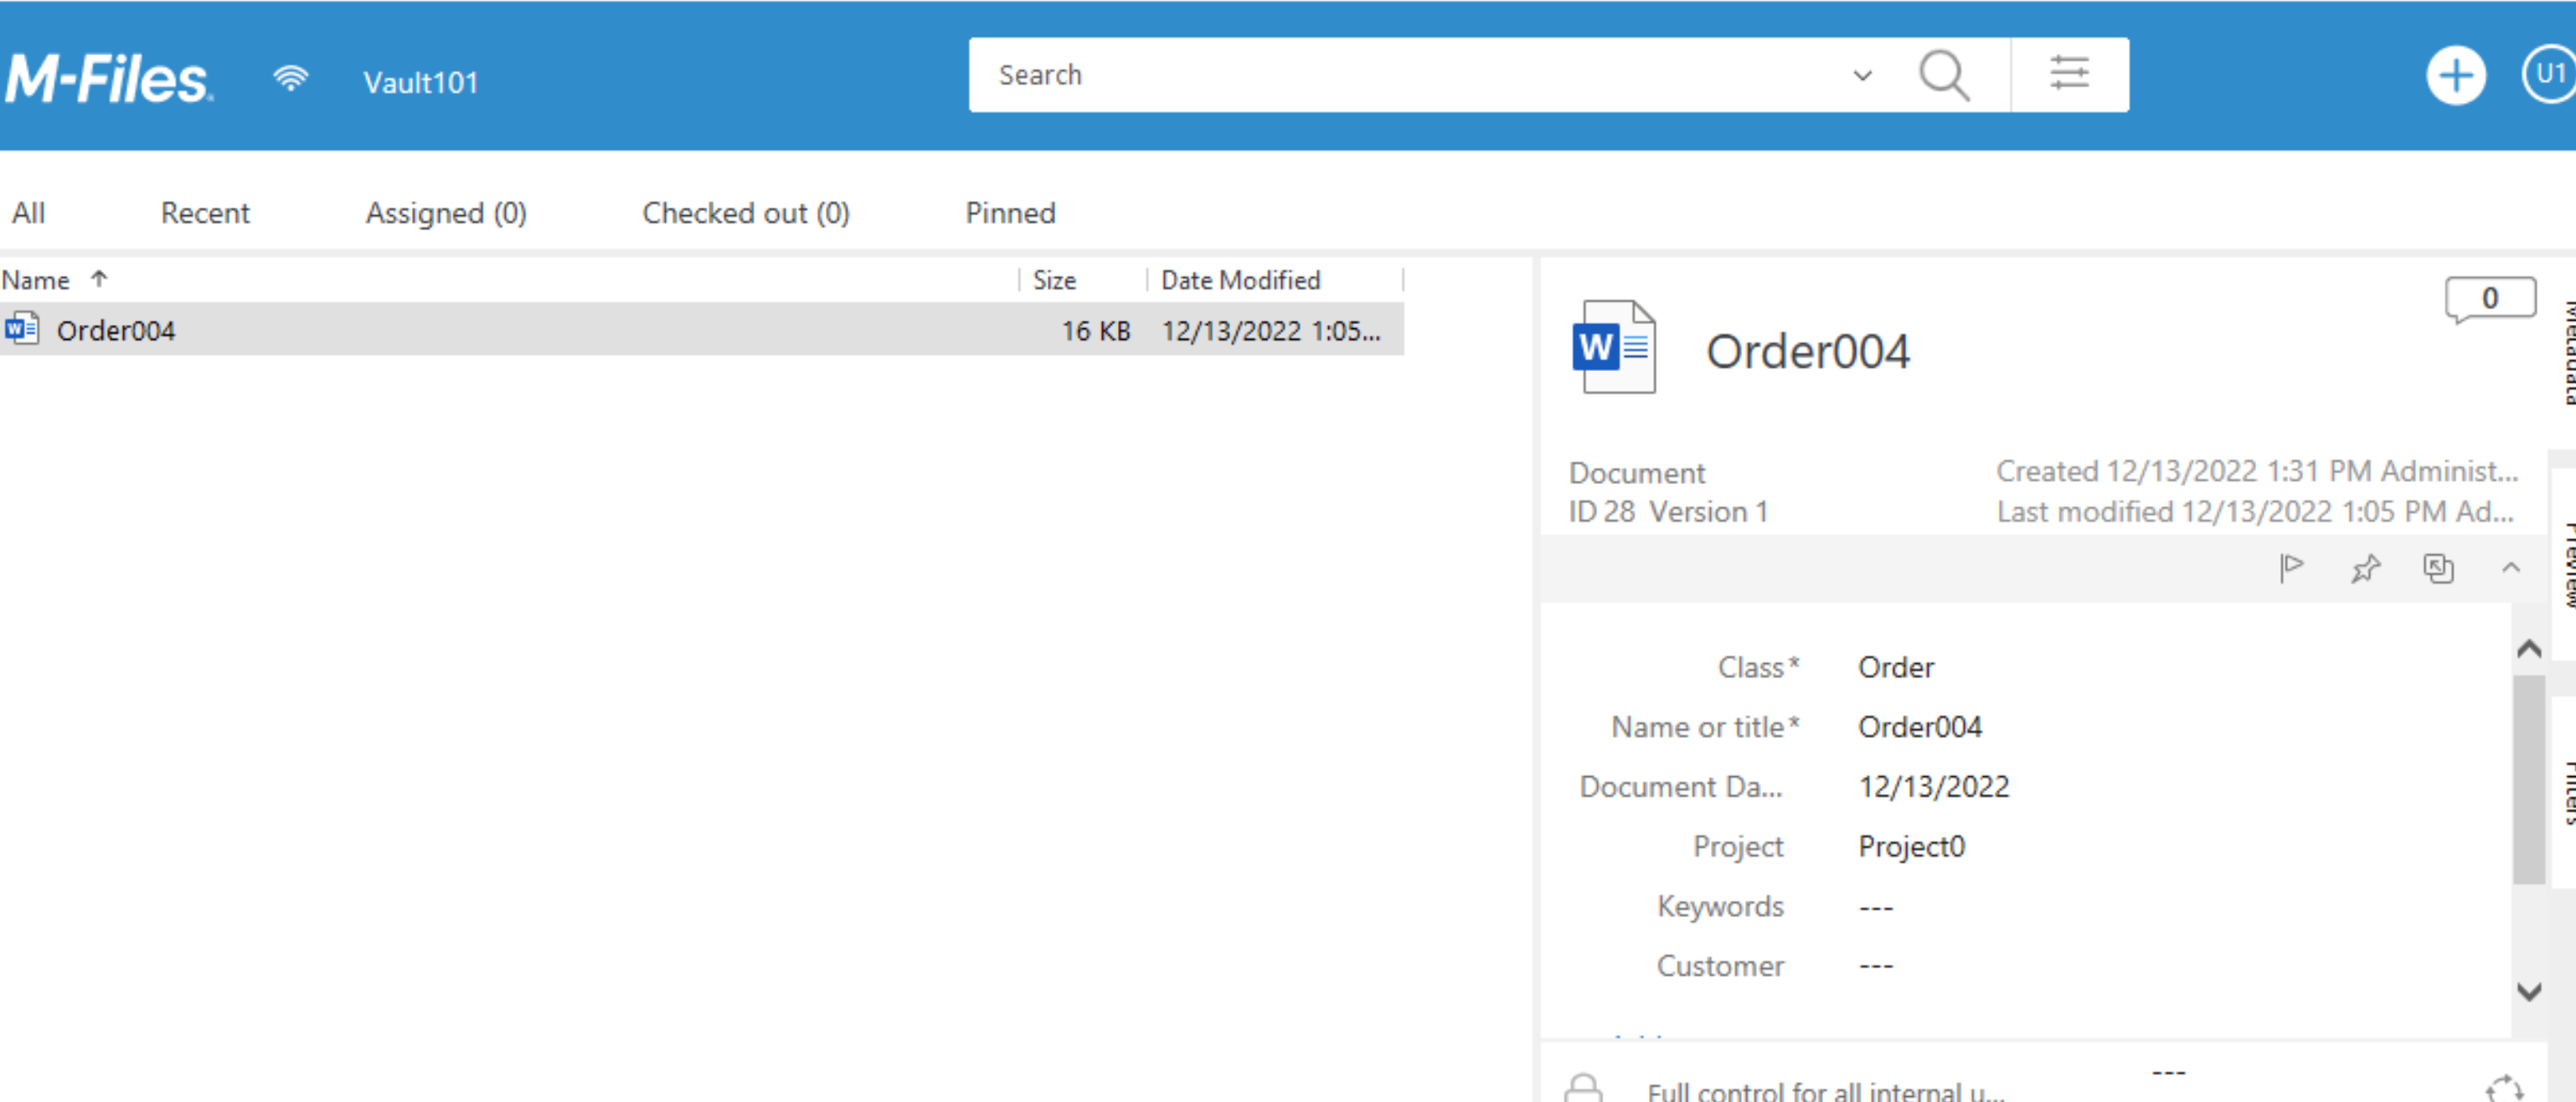The image size is (2576, 1102).
Task: Collapse the metadata header with chevron
Action: (x=2511, y=568)
